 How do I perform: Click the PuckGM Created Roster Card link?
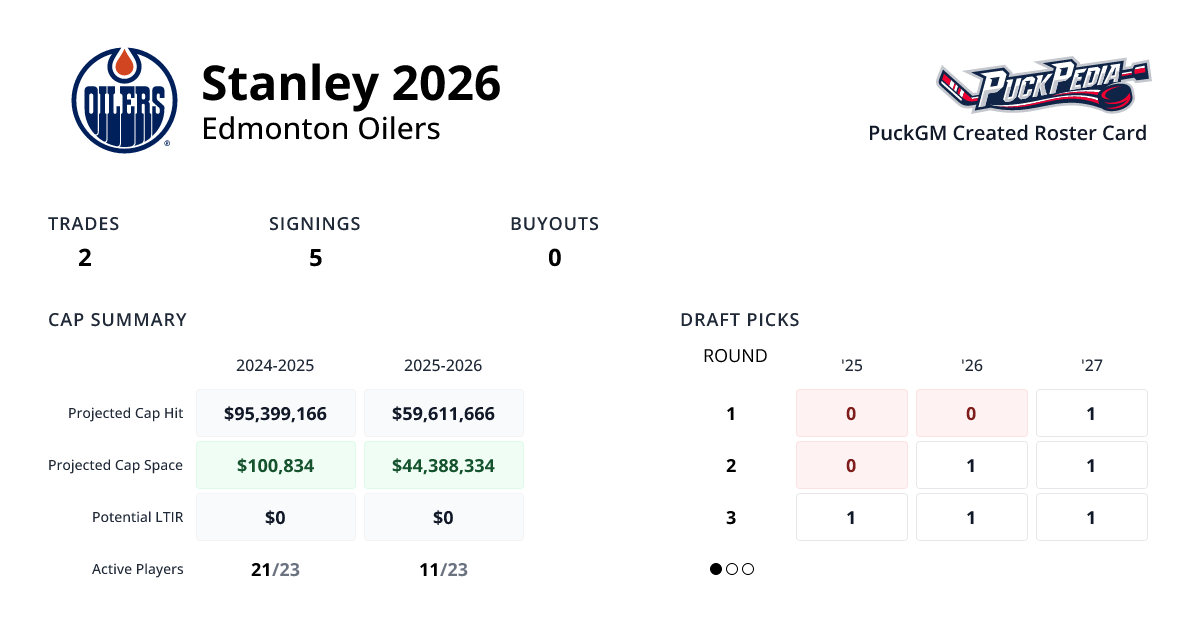[x=1007, y=133]
